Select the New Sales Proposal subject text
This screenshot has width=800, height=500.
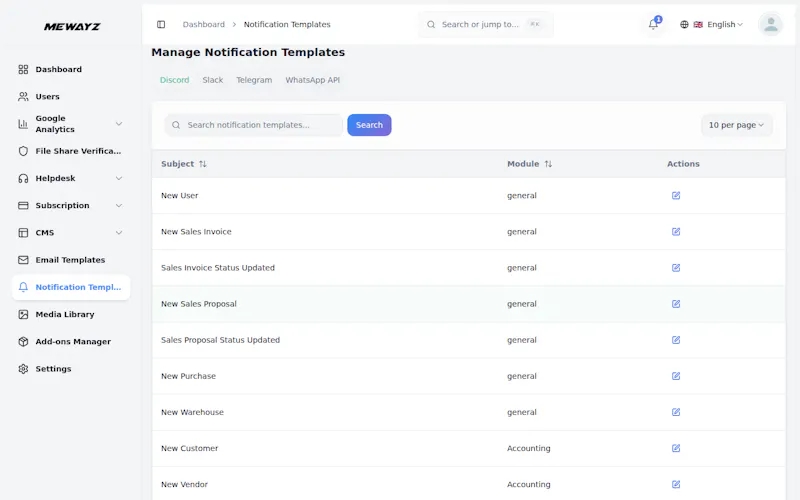click(x=199, y=304)
